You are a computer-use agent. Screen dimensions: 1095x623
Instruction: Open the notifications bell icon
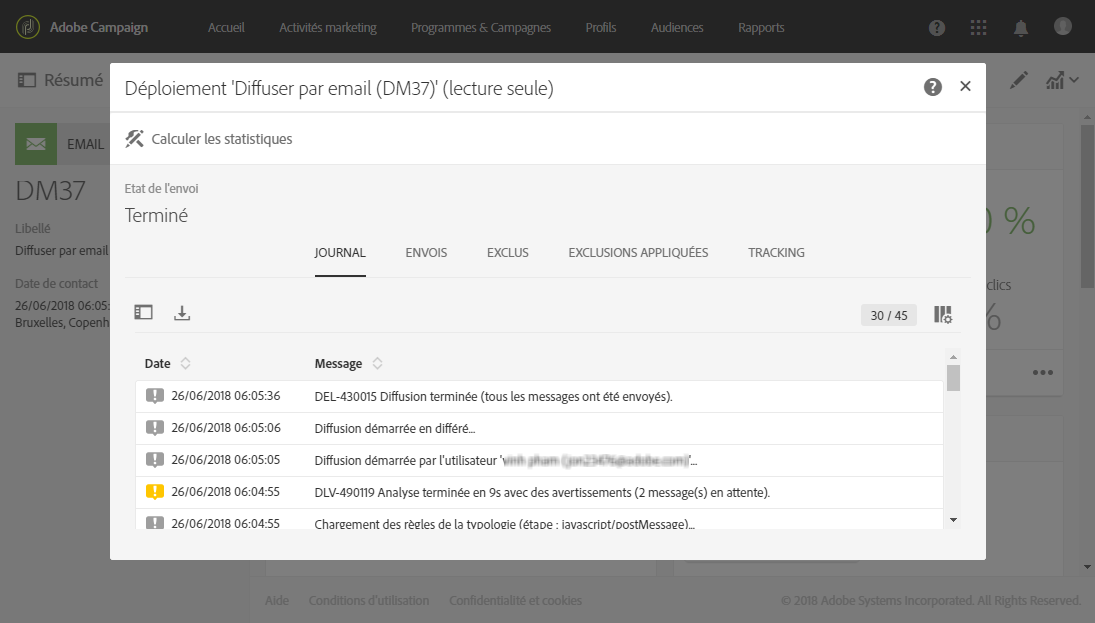1020,28
